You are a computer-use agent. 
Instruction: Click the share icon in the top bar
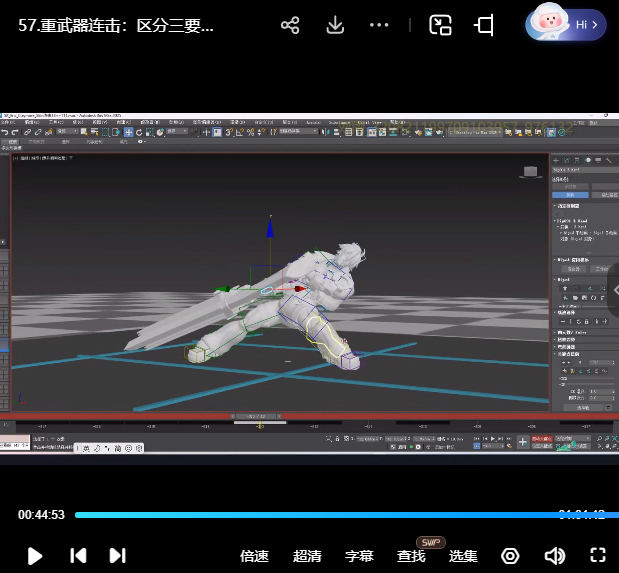pyautogui.click(x=290, y=25)
